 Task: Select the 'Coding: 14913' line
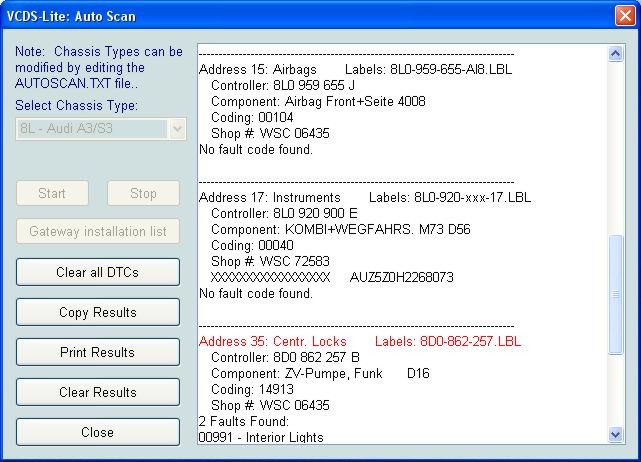[x=252, y=389]
